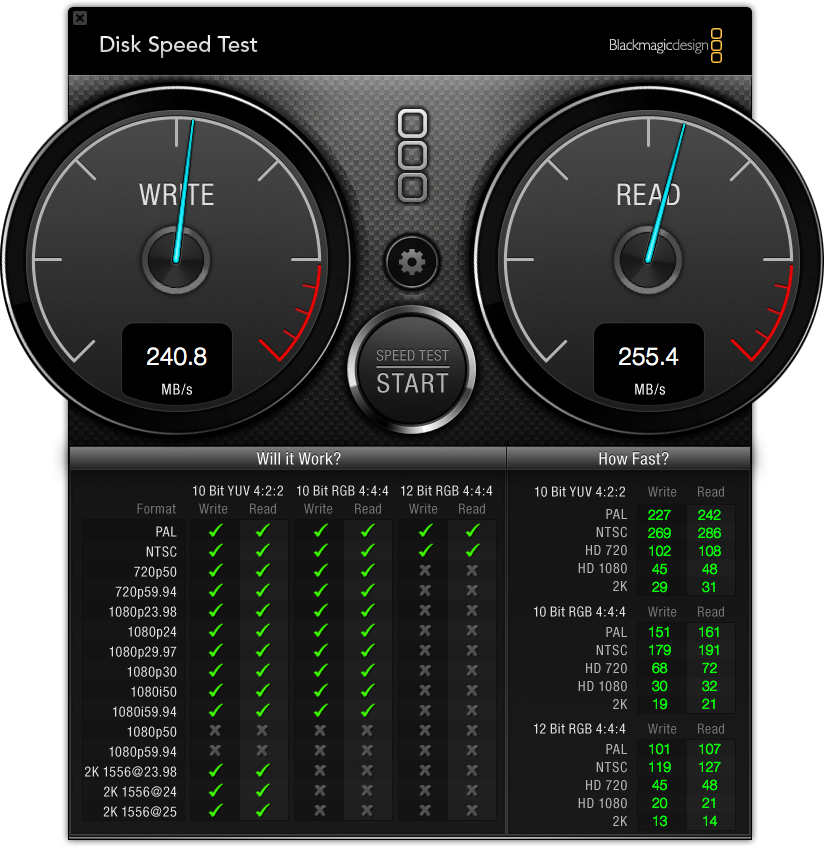Click the Blackmagicdesign logo

[665, 46]
